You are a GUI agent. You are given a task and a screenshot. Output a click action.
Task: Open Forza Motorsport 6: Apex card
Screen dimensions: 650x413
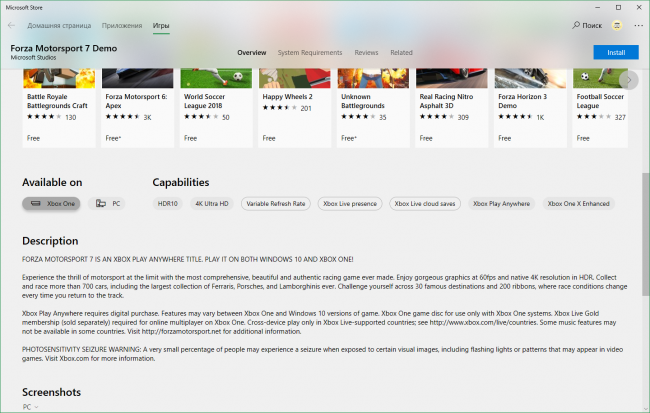pos(138,108)
